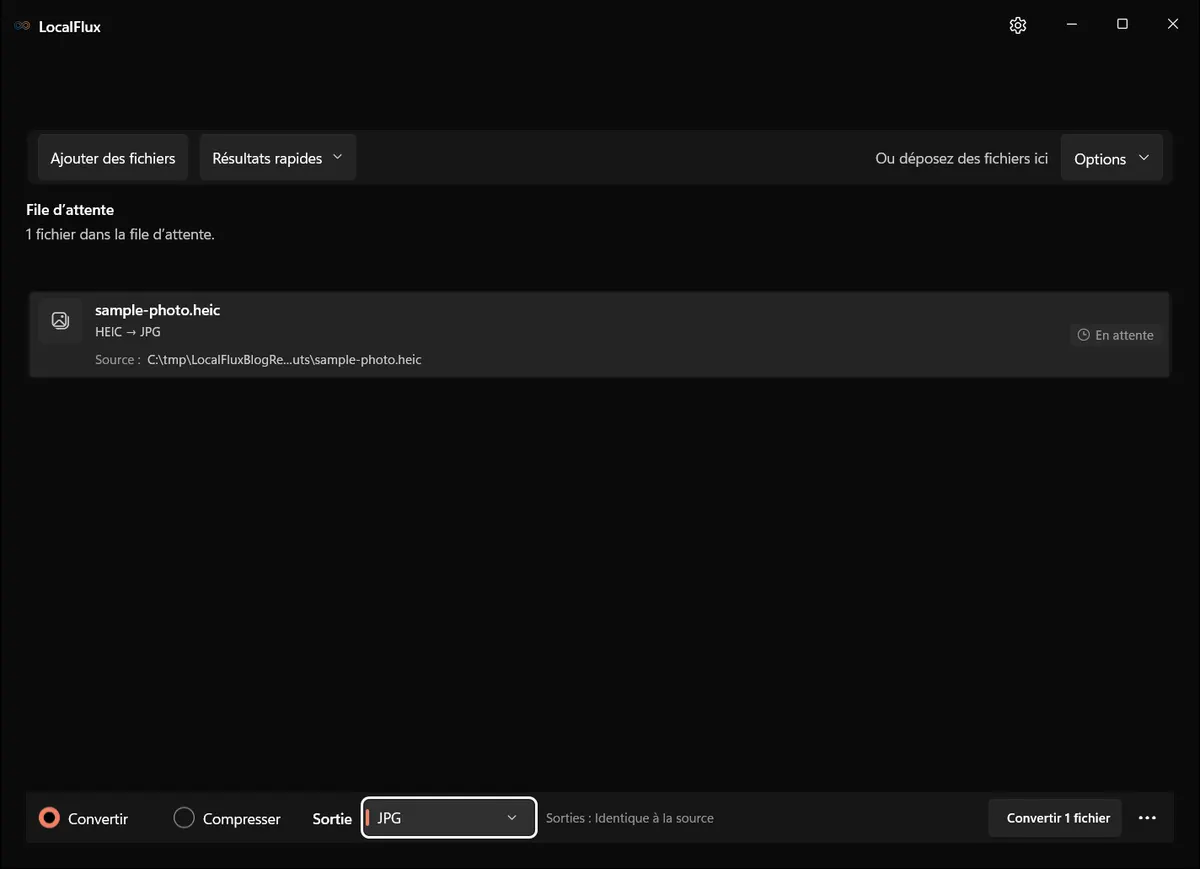Open the Options dropdown menu

click(x=1111, y=158)
